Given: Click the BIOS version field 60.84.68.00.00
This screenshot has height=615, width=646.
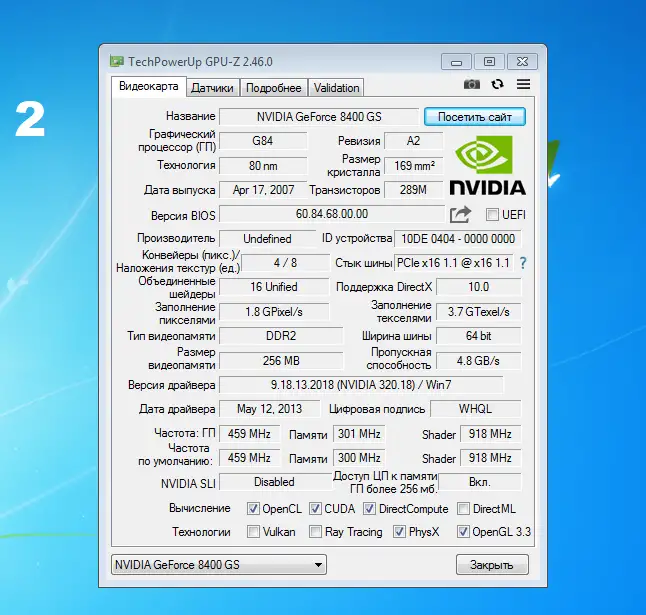Looking at the screenshot, I should [332, 214].
